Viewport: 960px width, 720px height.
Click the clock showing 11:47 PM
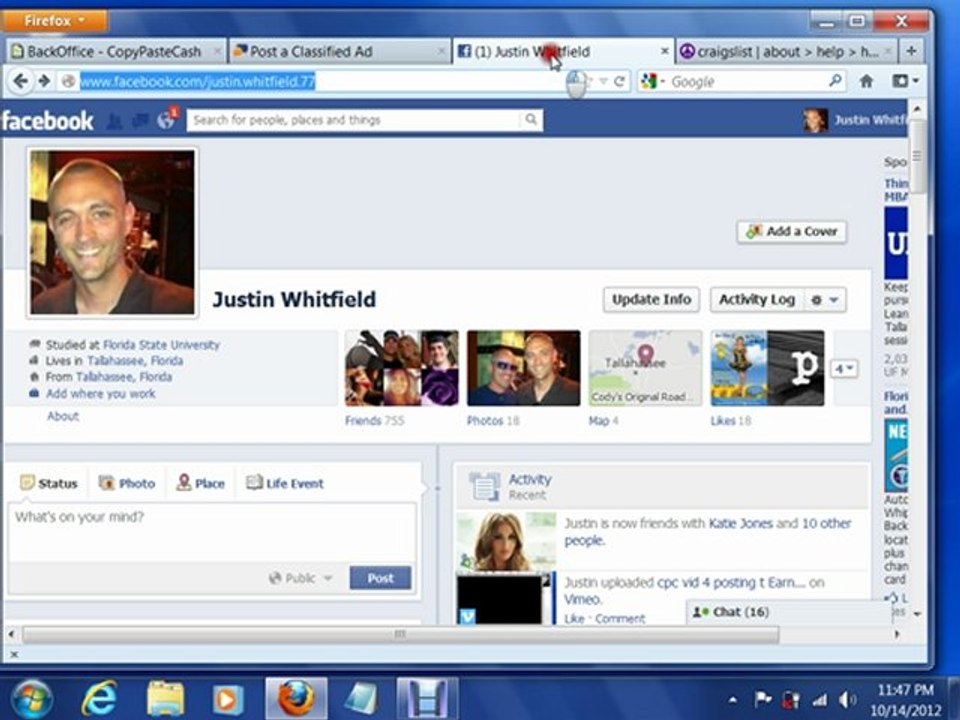(x=905, y=690)
